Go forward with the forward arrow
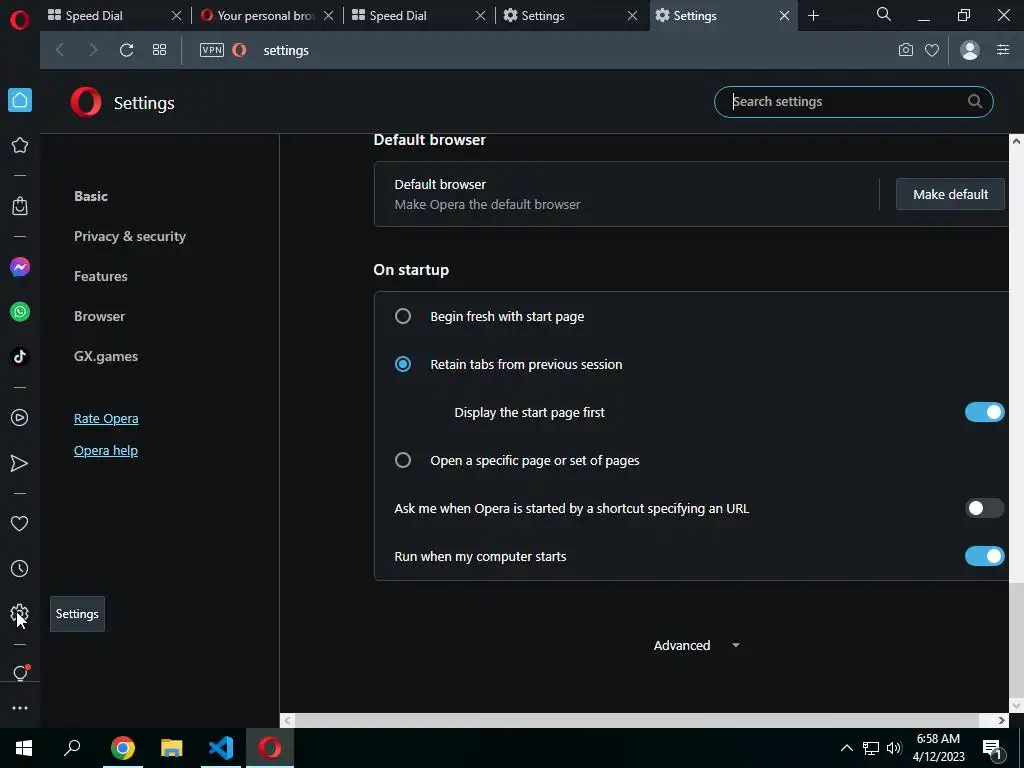The width and height of the screenshot is (1024, 768). click(93, 50)
